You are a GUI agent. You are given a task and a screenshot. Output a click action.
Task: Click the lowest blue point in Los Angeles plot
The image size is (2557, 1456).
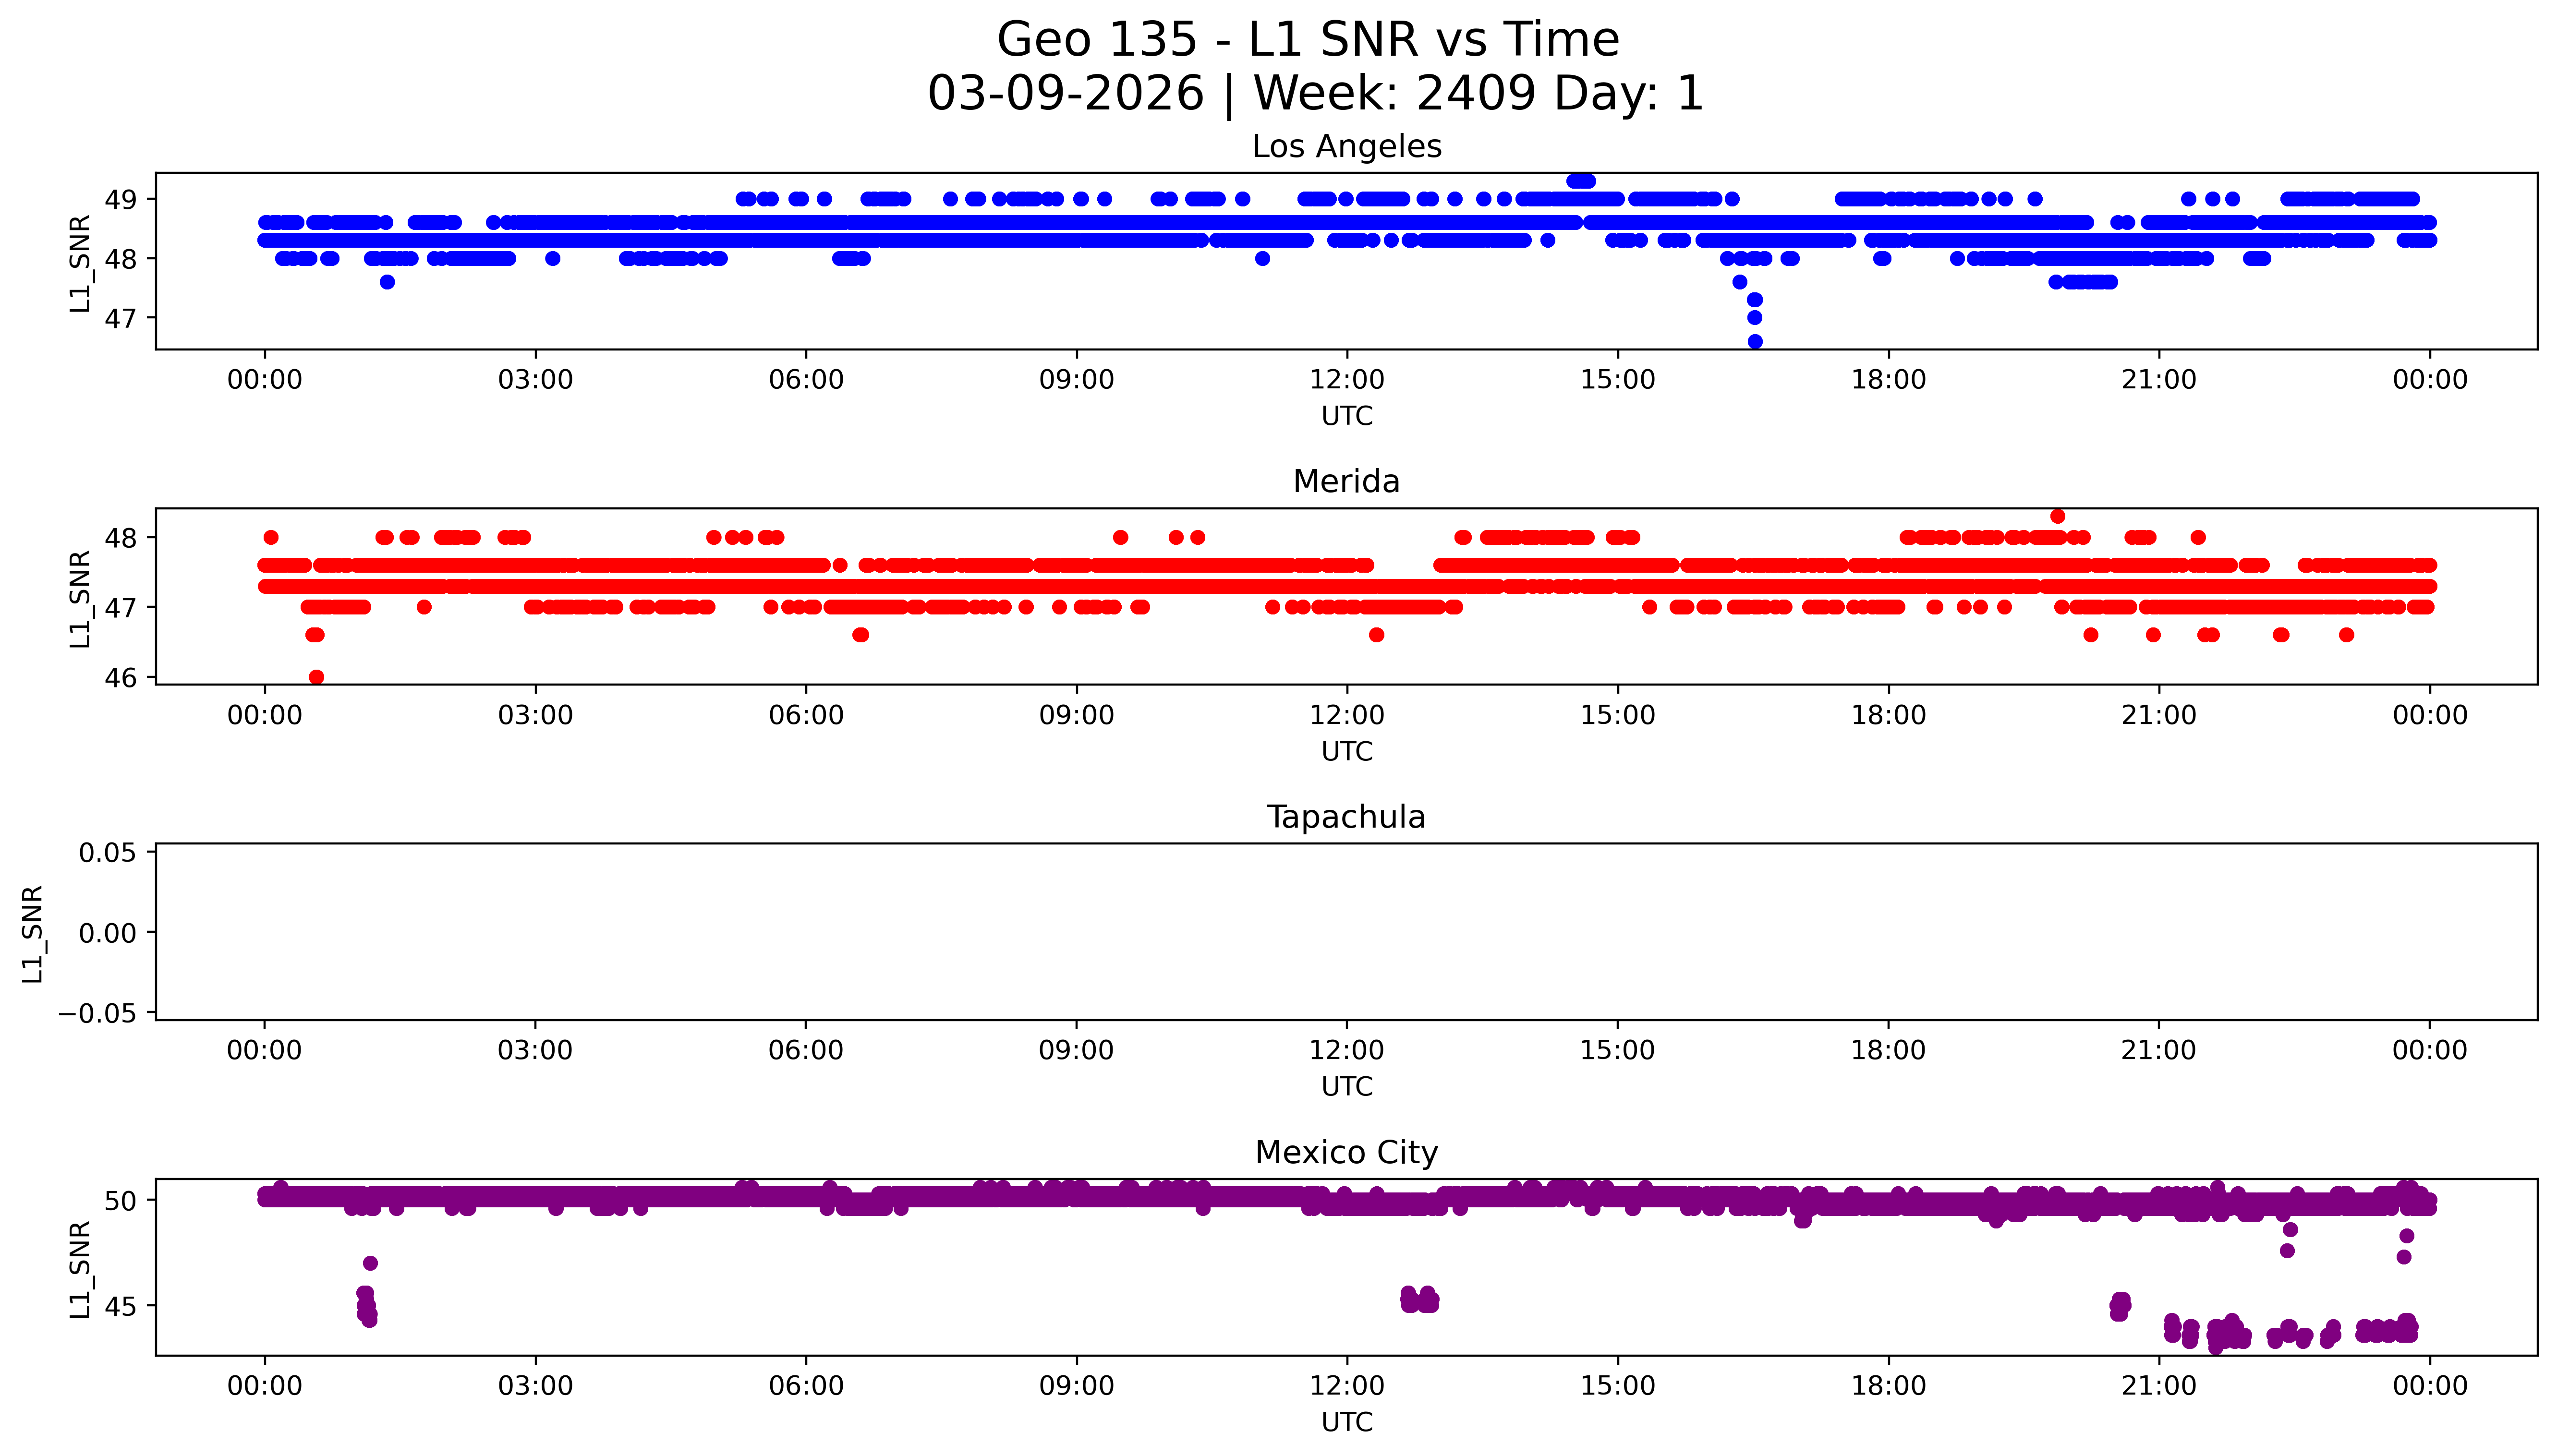1754,341
